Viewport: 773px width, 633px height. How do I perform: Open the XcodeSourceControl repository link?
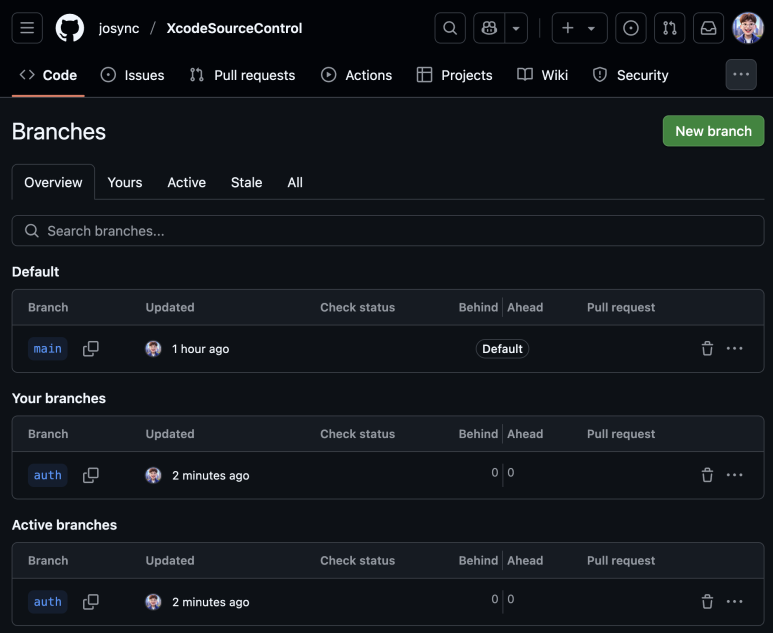234,29
